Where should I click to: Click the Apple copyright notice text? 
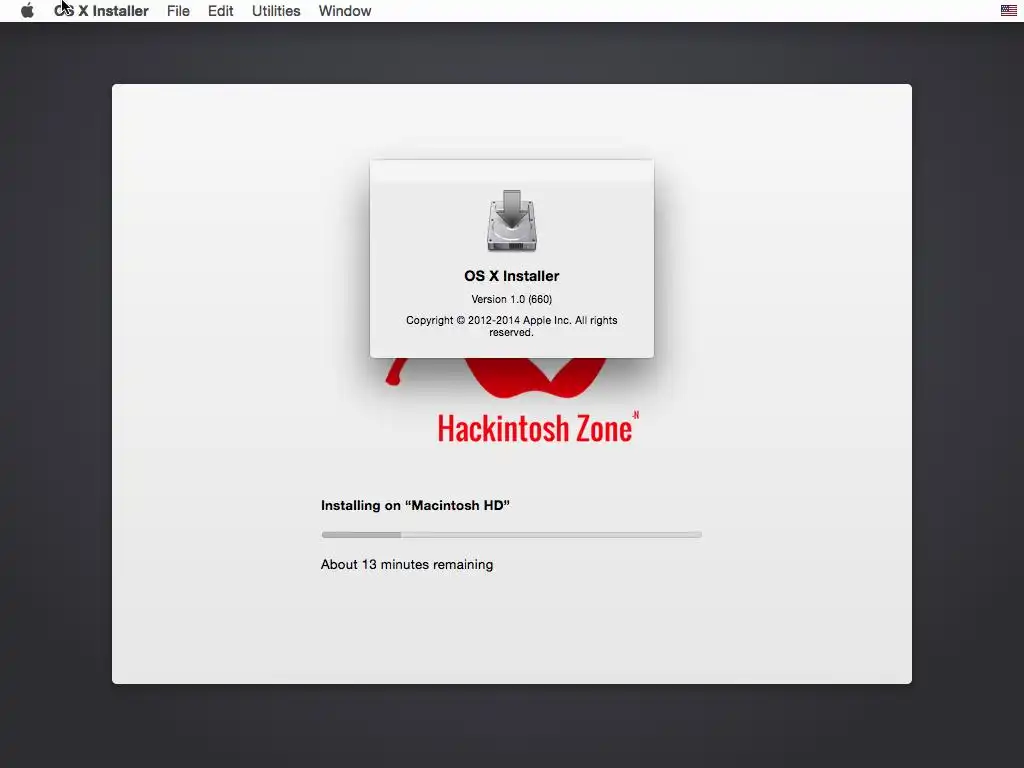click(x=512, y=326)
